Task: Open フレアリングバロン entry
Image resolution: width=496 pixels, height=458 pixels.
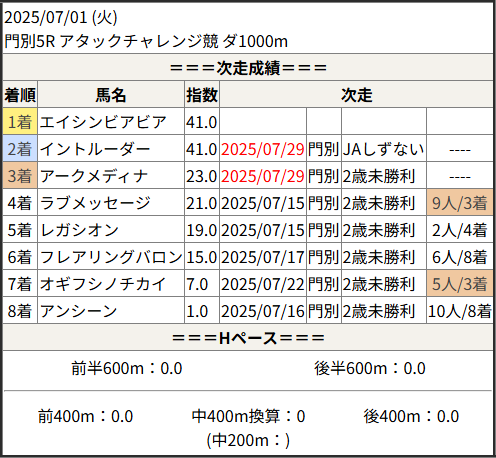Action: [111, 257]
